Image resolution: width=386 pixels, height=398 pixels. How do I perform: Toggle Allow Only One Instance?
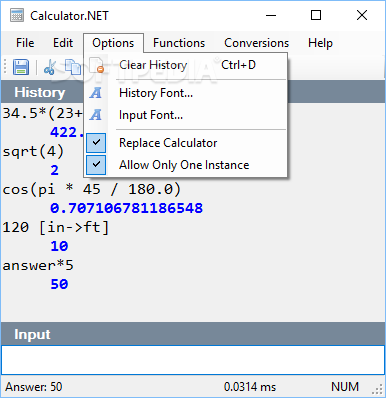pyautogui.click(x=185, y=165)
